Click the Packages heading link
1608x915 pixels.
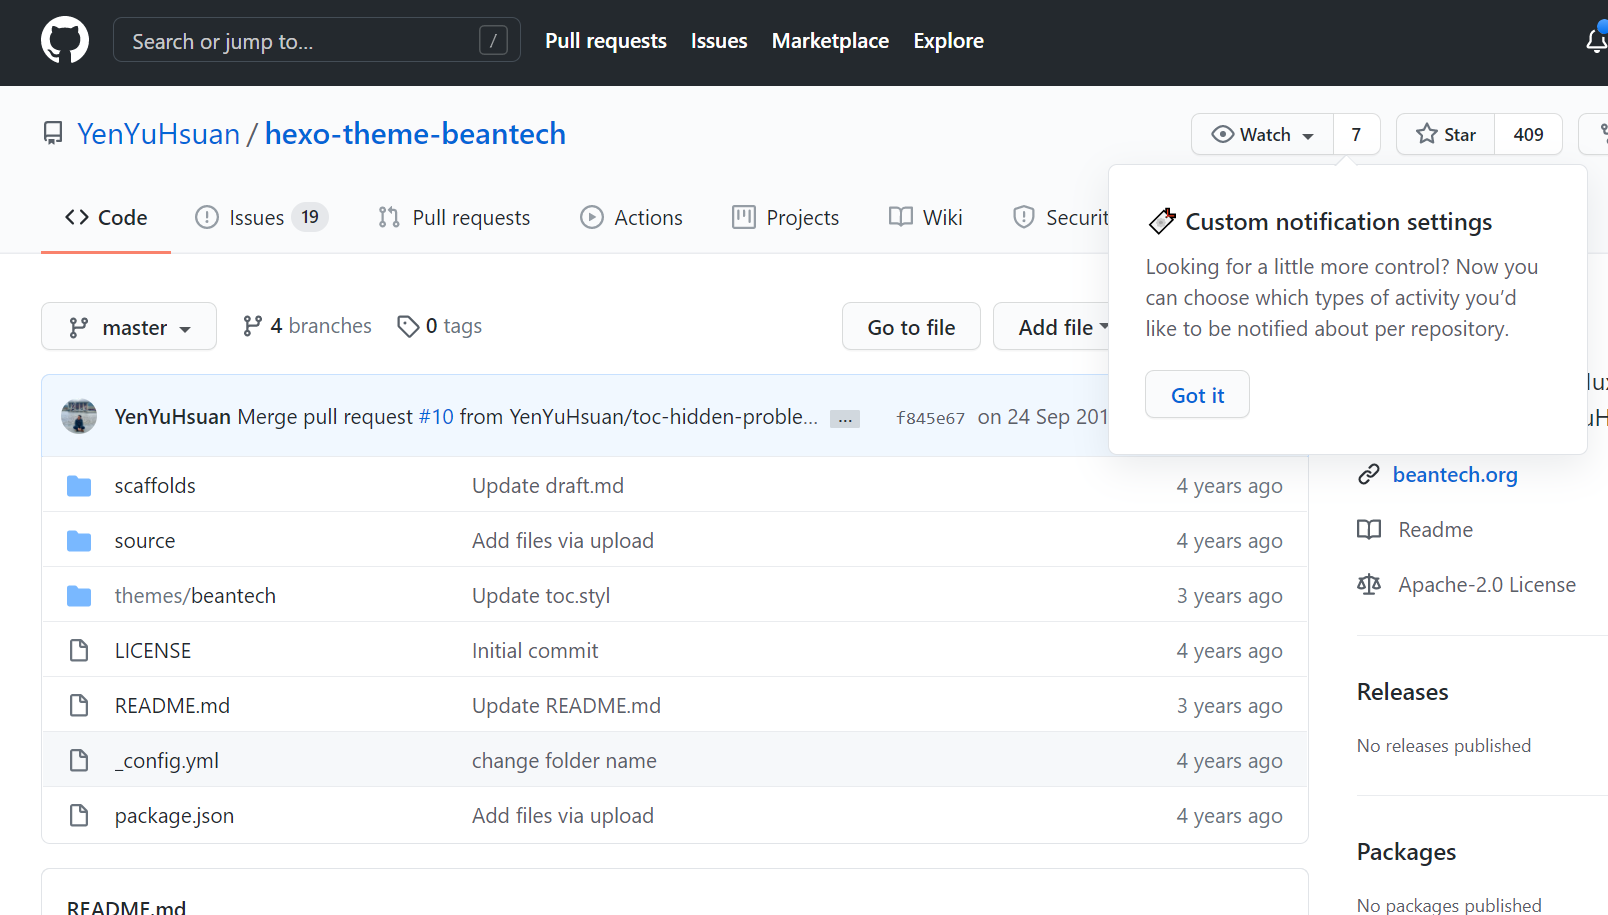click(1406, 852)
